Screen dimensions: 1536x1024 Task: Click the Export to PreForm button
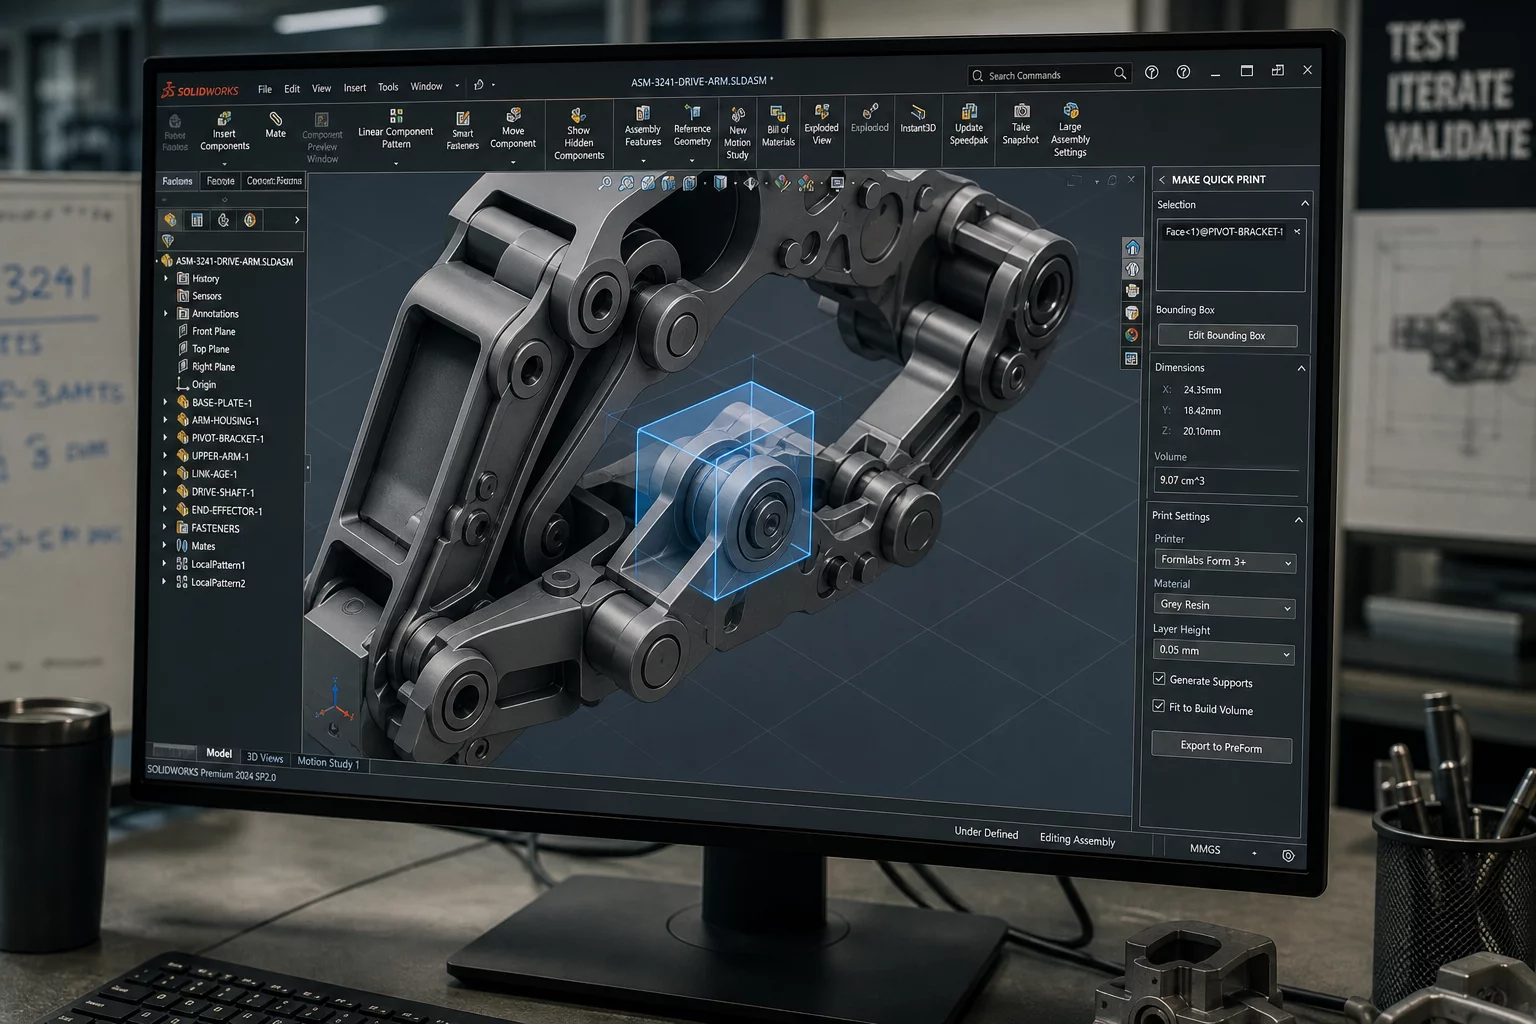click(x=1221, y=747)
